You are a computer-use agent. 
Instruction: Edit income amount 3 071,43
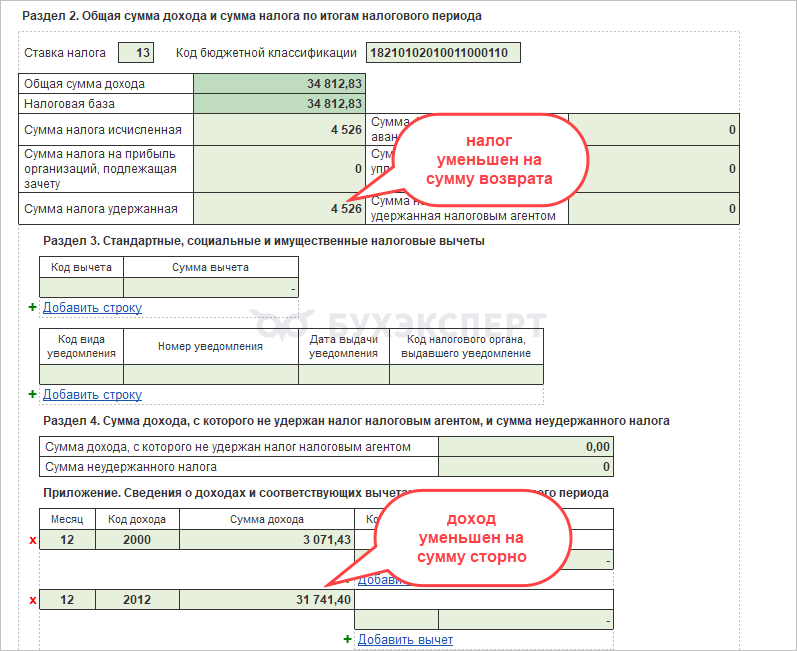[267, 540]
